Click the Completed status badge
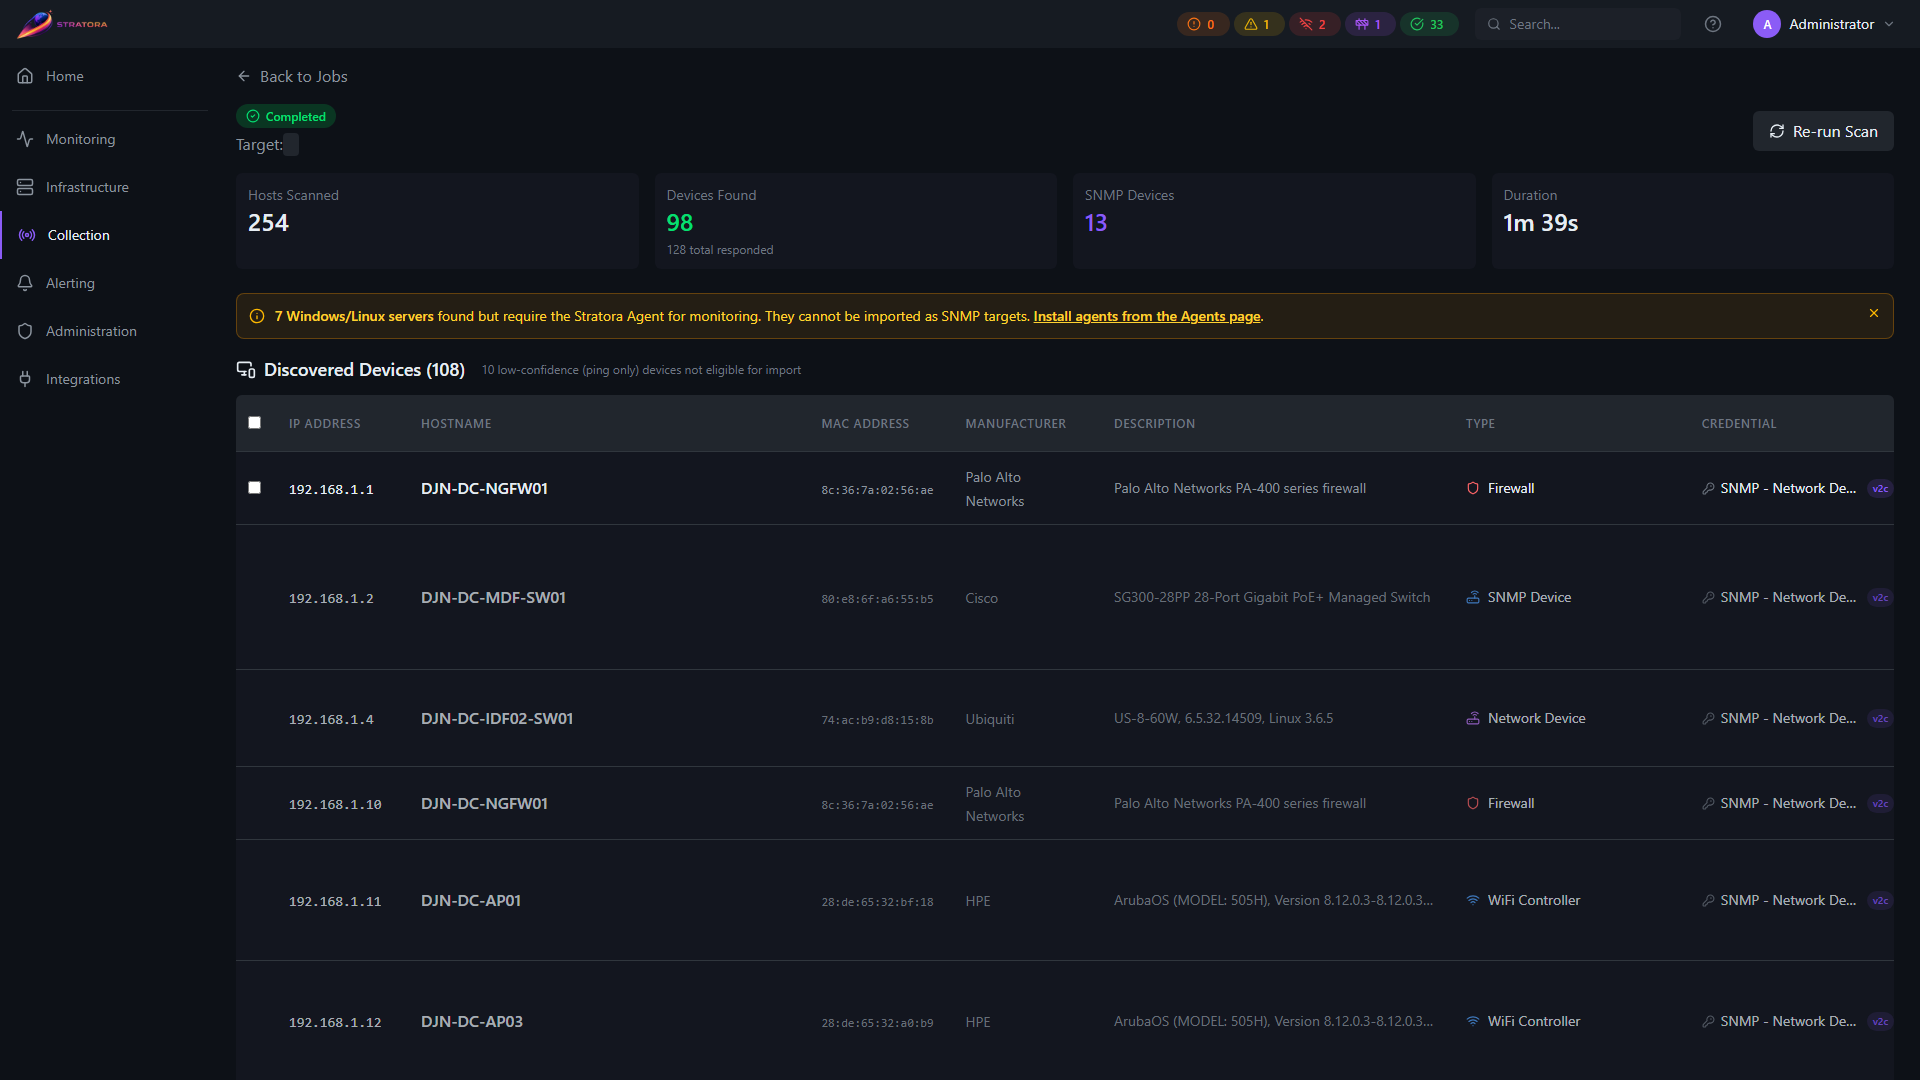Viewport: 1920px width, 1080px height. tap(285, 116)
